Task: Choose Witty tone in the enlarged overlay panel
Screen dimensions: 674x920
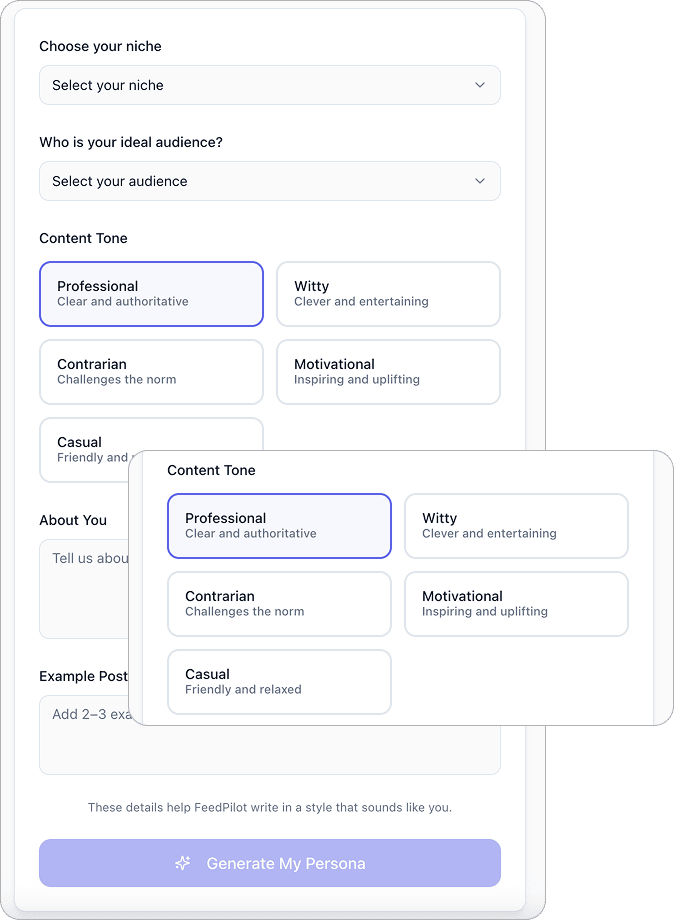Action: (516, 526)
